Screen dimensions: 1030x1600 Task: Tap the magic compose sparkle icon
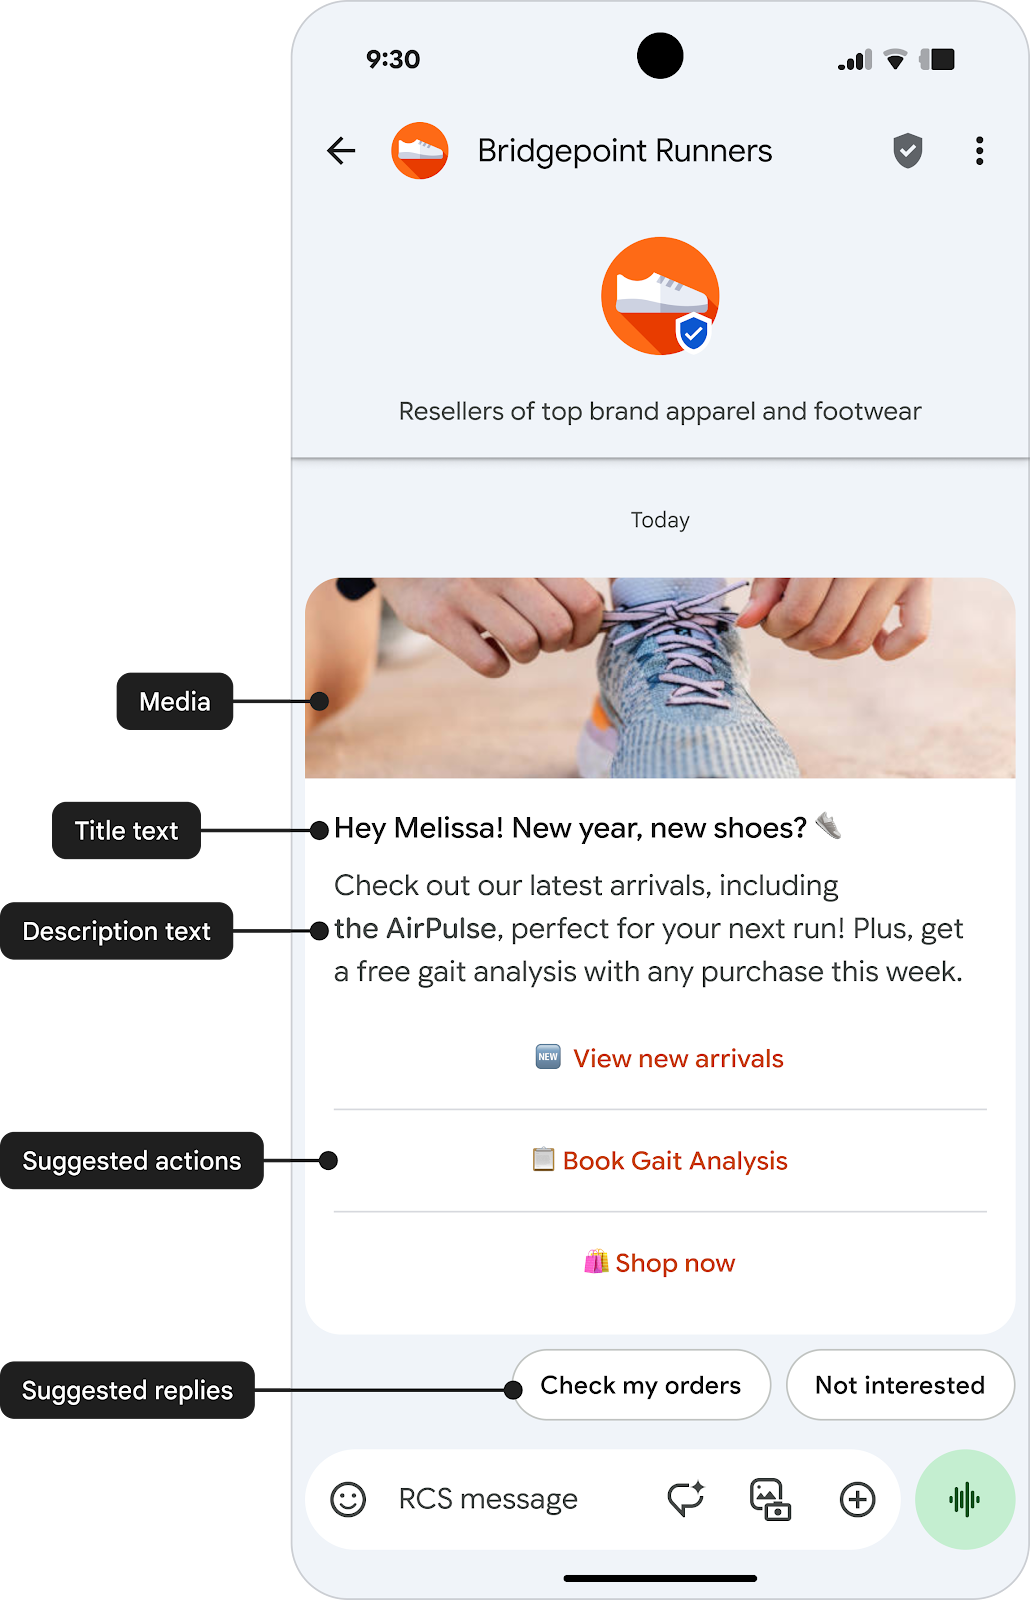684,1499
